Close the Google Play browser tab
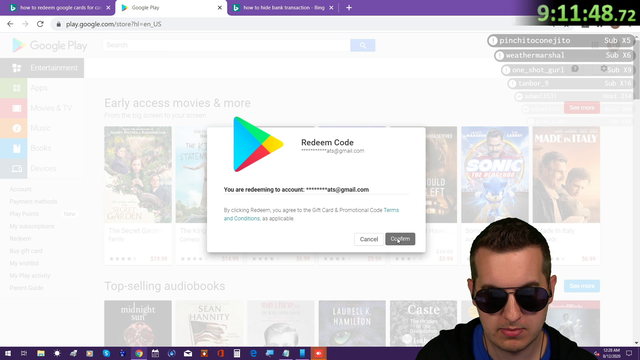The image size is (640, 360). click(x=220, y=8)
